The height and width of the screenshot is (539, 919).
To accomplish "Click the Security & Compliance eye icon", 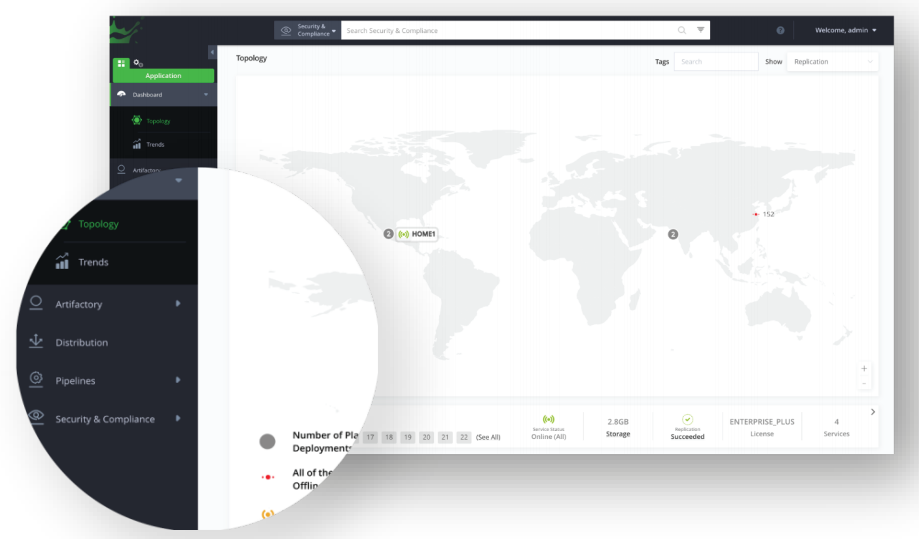I will (36, 418).
